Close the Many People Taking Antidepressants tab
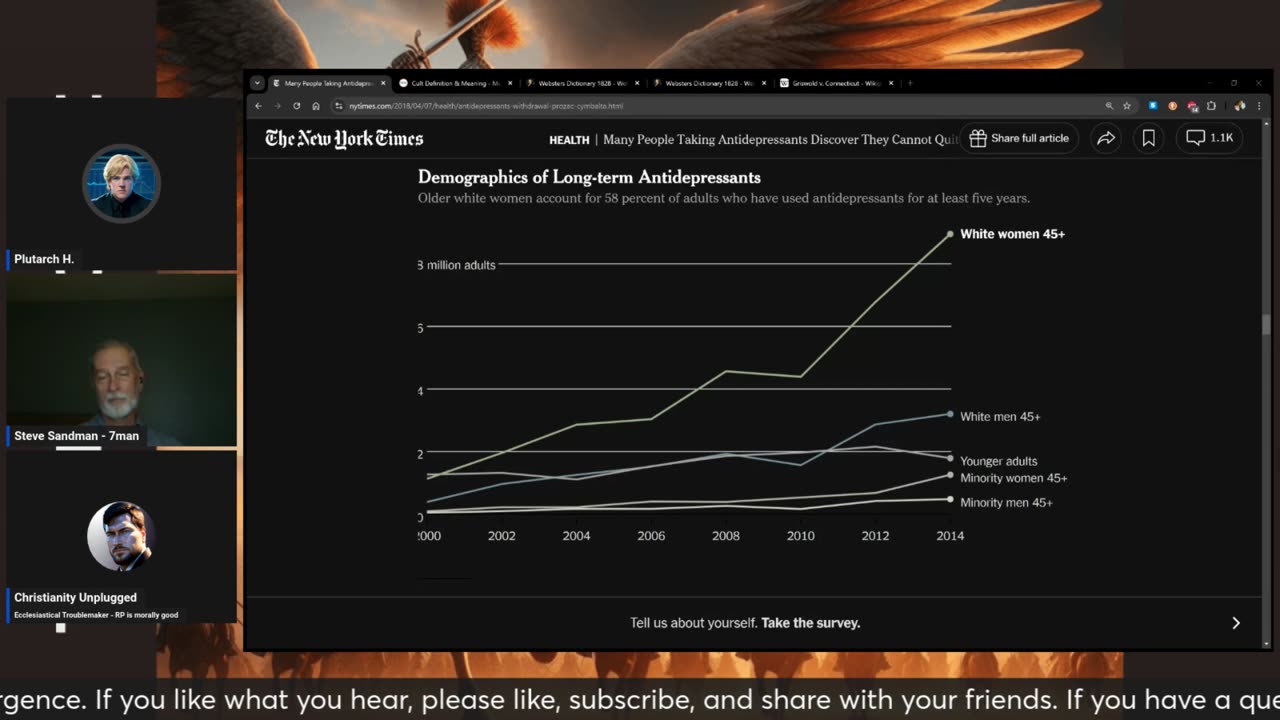1280x720 pixels. (x=383, y=83)
